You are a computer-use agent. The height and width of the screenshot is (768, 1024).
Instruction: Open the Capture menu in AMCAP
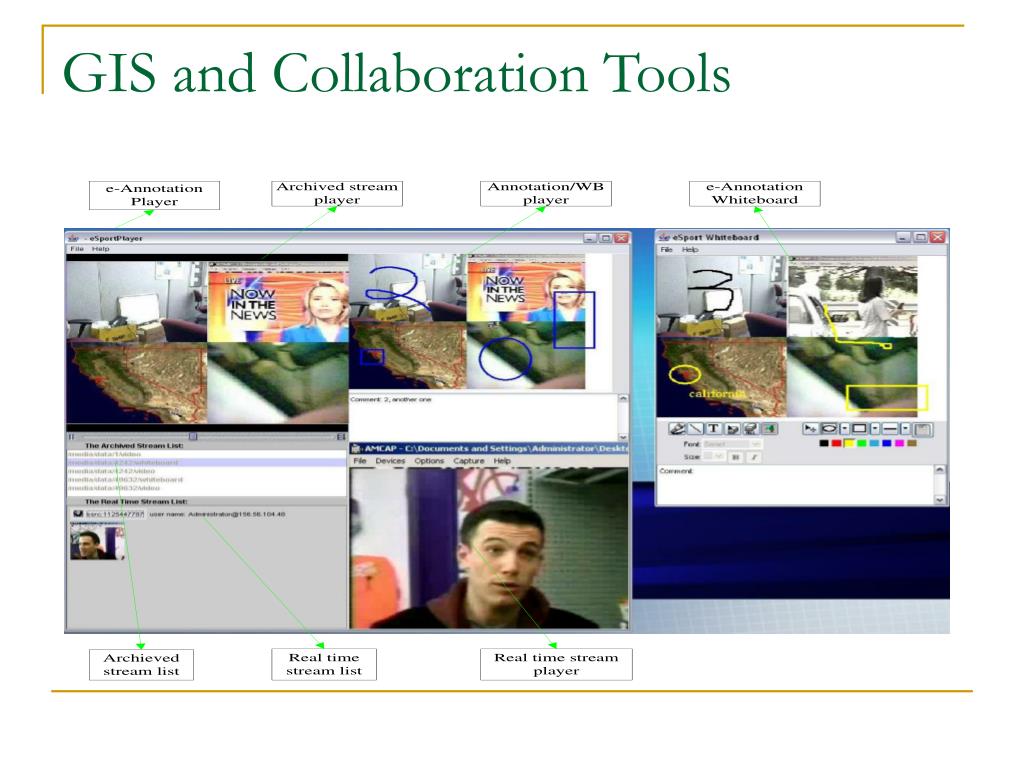click(469, 461)
